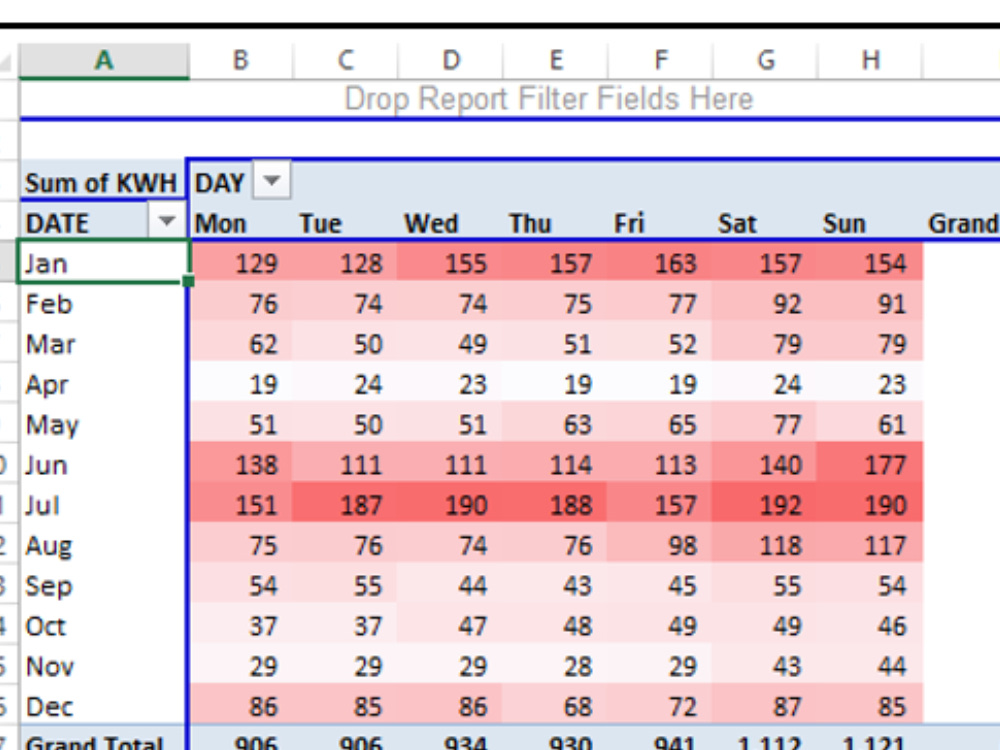Open the DATE row field dropdown

(x=166, y=222)
